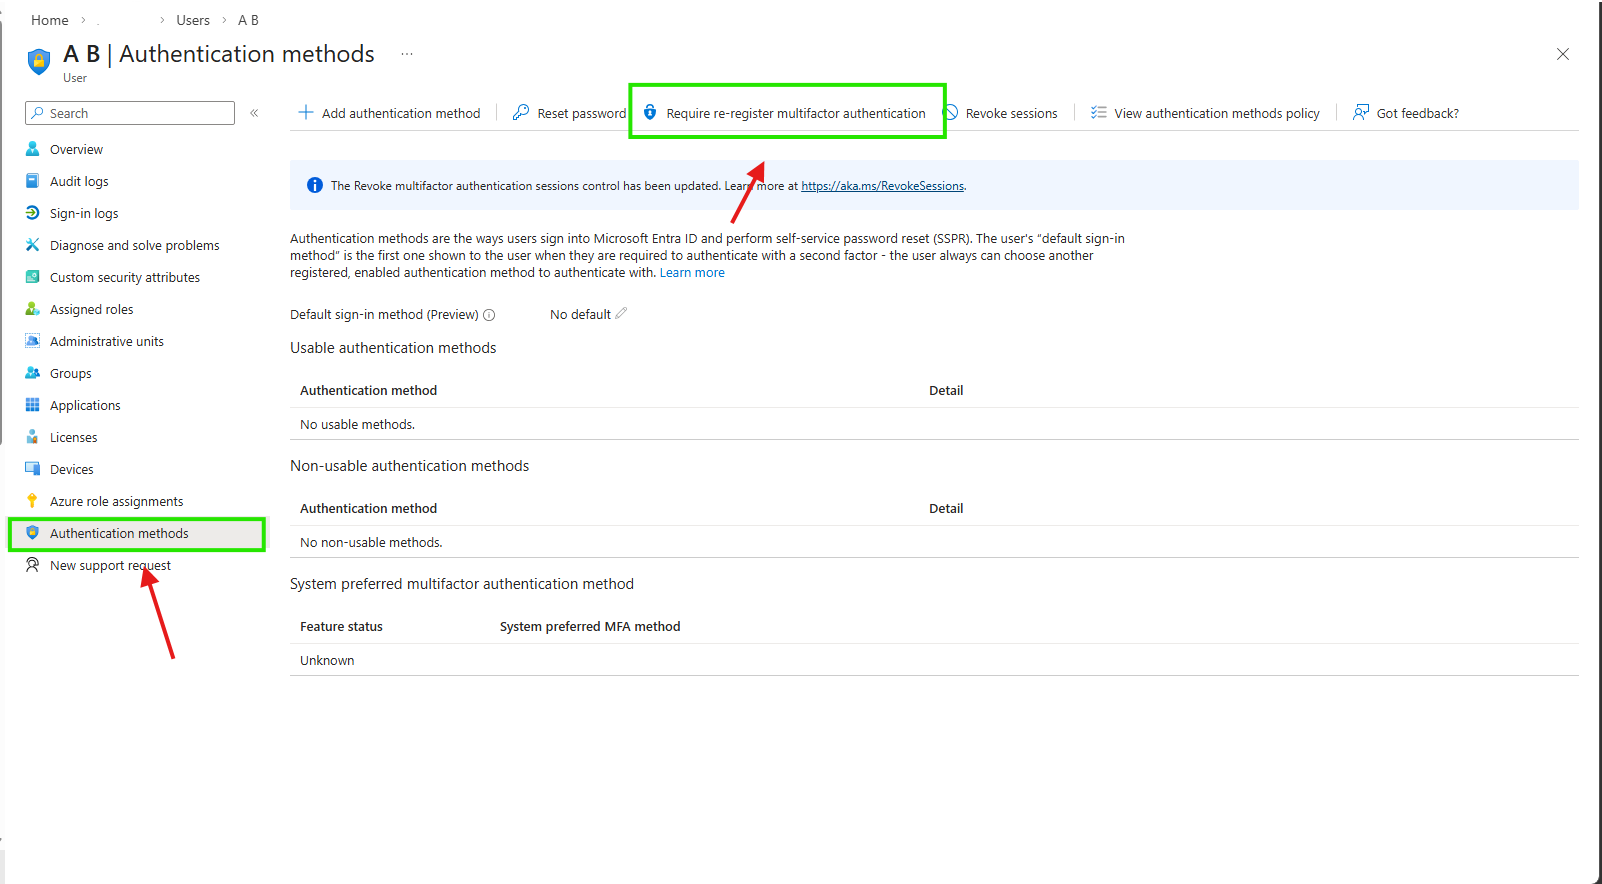The height and width of the screenshot is (884, 1602).
Task: Click the key icon beside Reset password
Action: [x=521, y=113]
